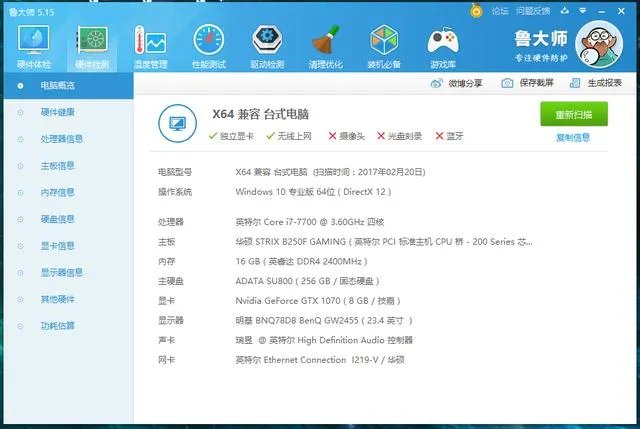640x429 pixels.
Task: Click the 主硬盘 row label
Action: click(x=171, y=281)
